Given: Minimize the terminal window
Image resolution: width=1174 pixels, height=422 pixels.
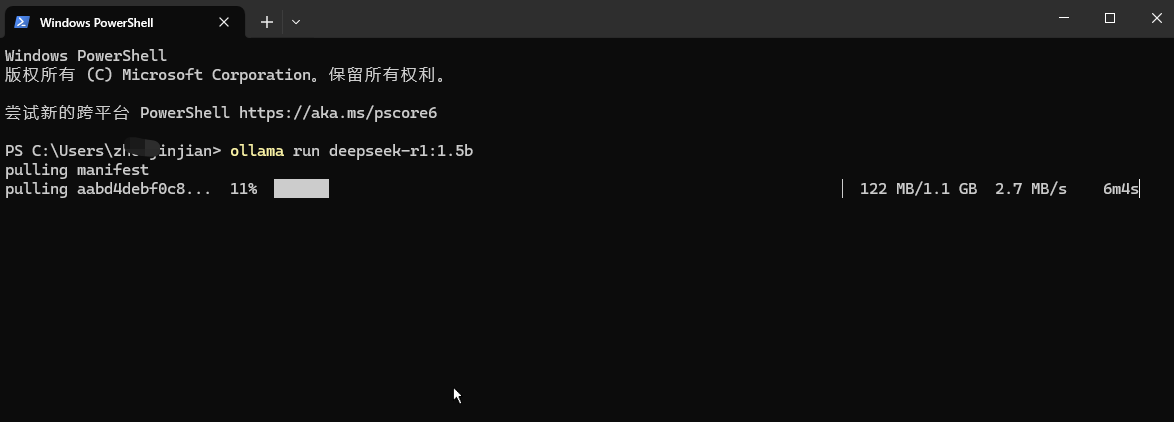Looking at the screenshot, I should (x=1063, y=18).
